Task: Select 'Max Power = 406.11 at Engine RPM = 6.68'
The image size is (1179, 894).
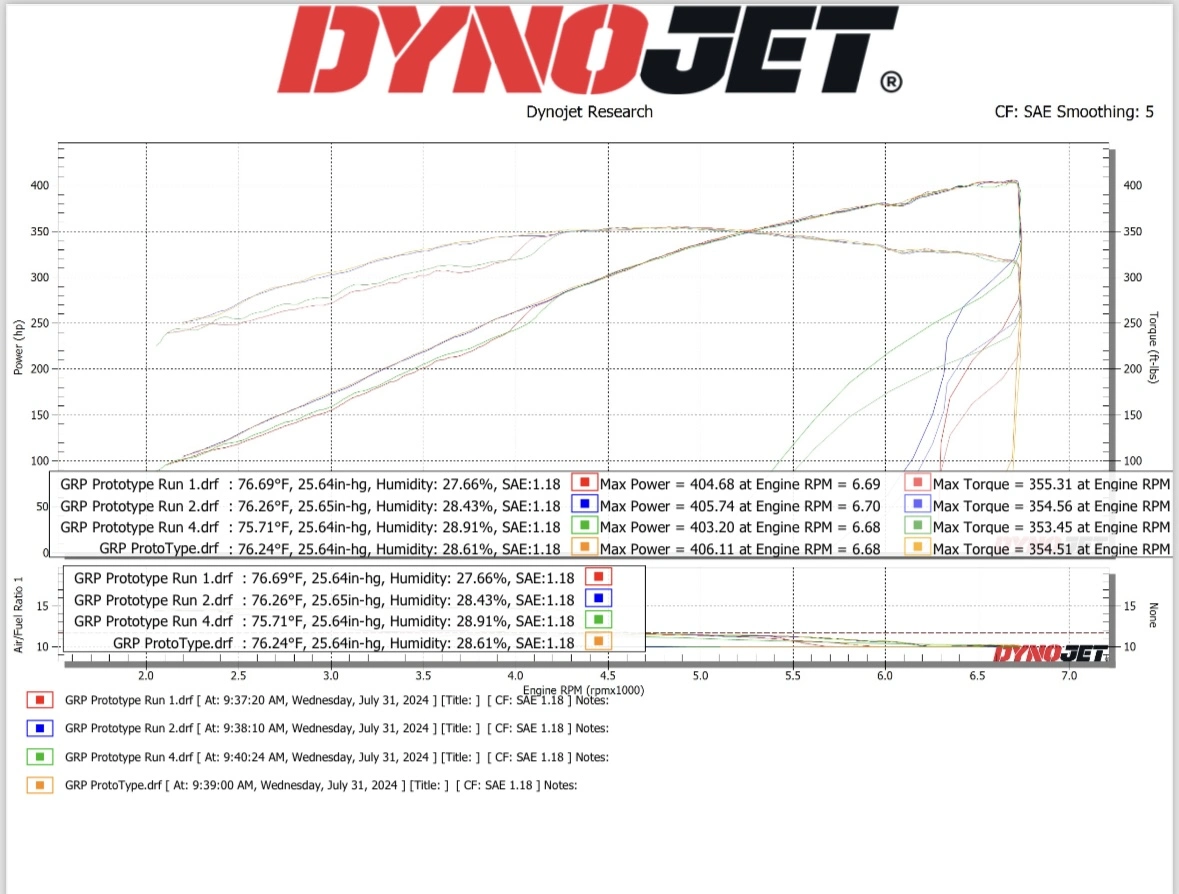Action: point(740,549)
